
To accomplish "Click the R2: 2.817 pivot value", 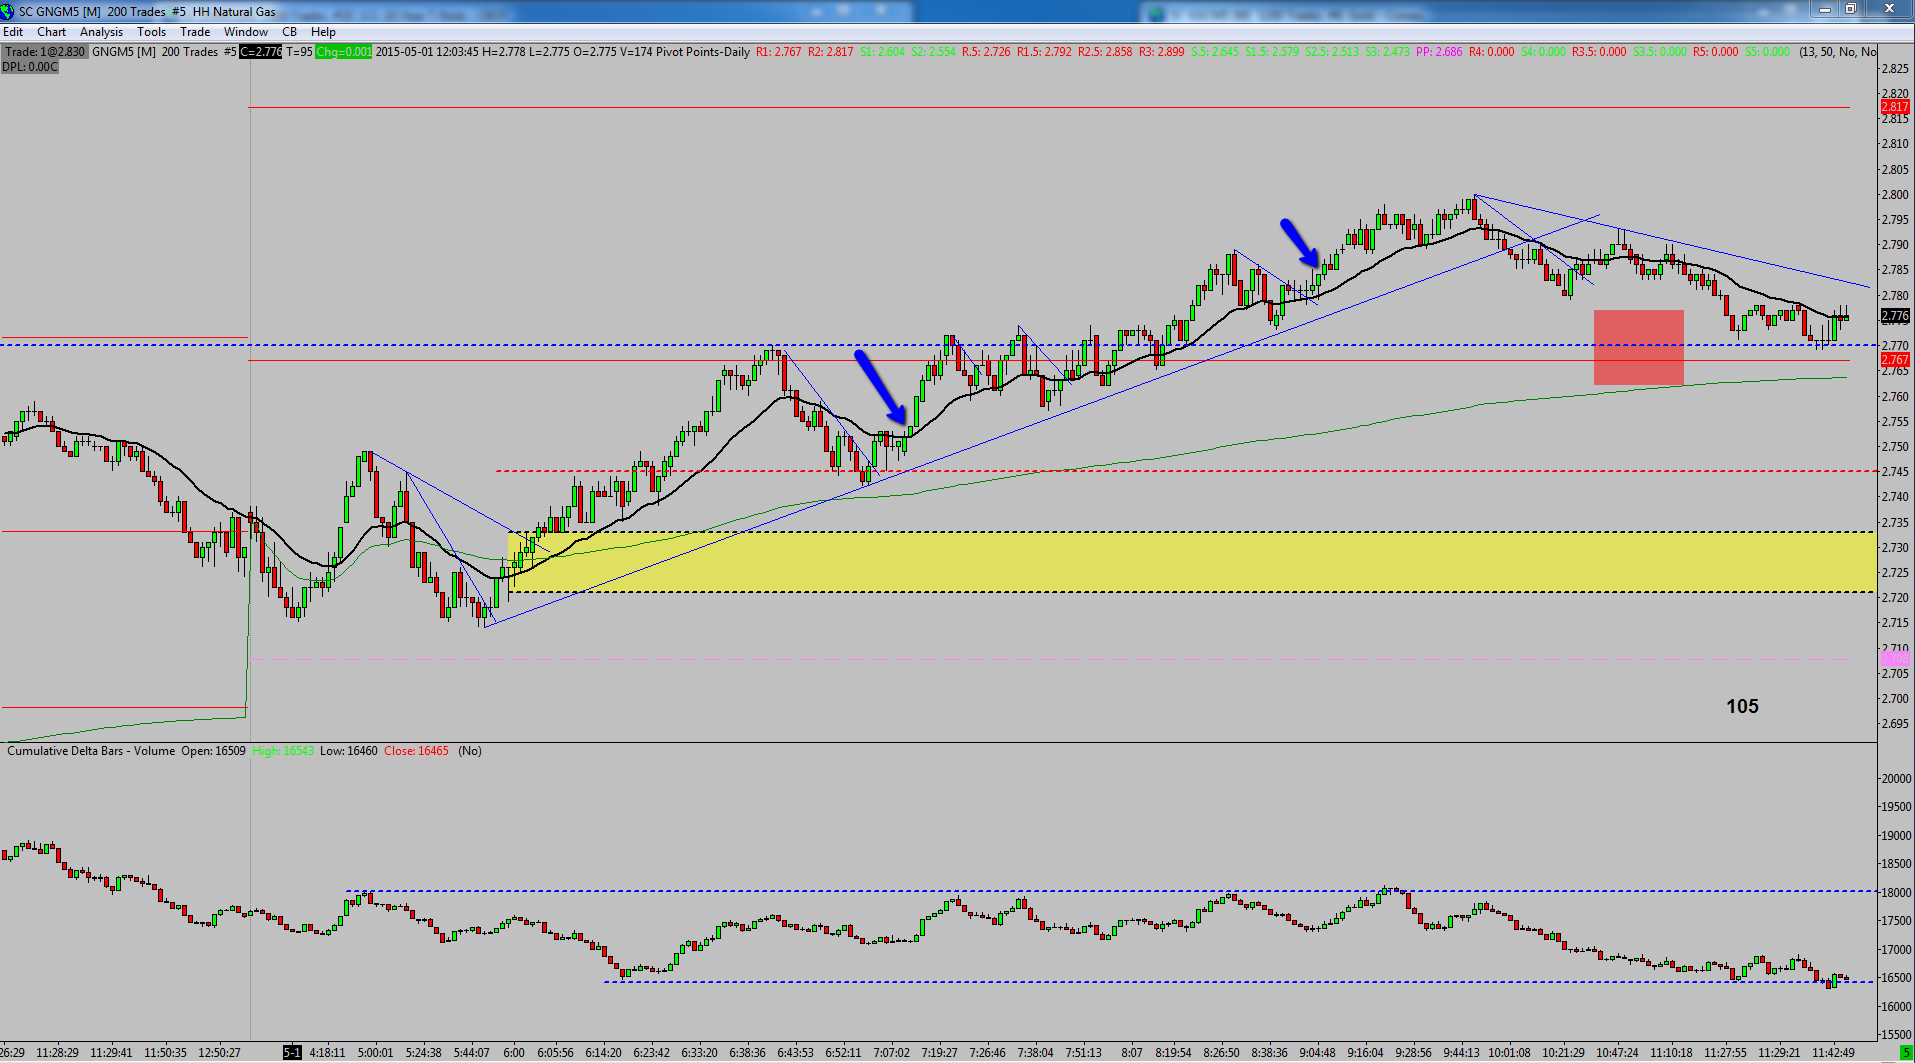I will point(830,52).
